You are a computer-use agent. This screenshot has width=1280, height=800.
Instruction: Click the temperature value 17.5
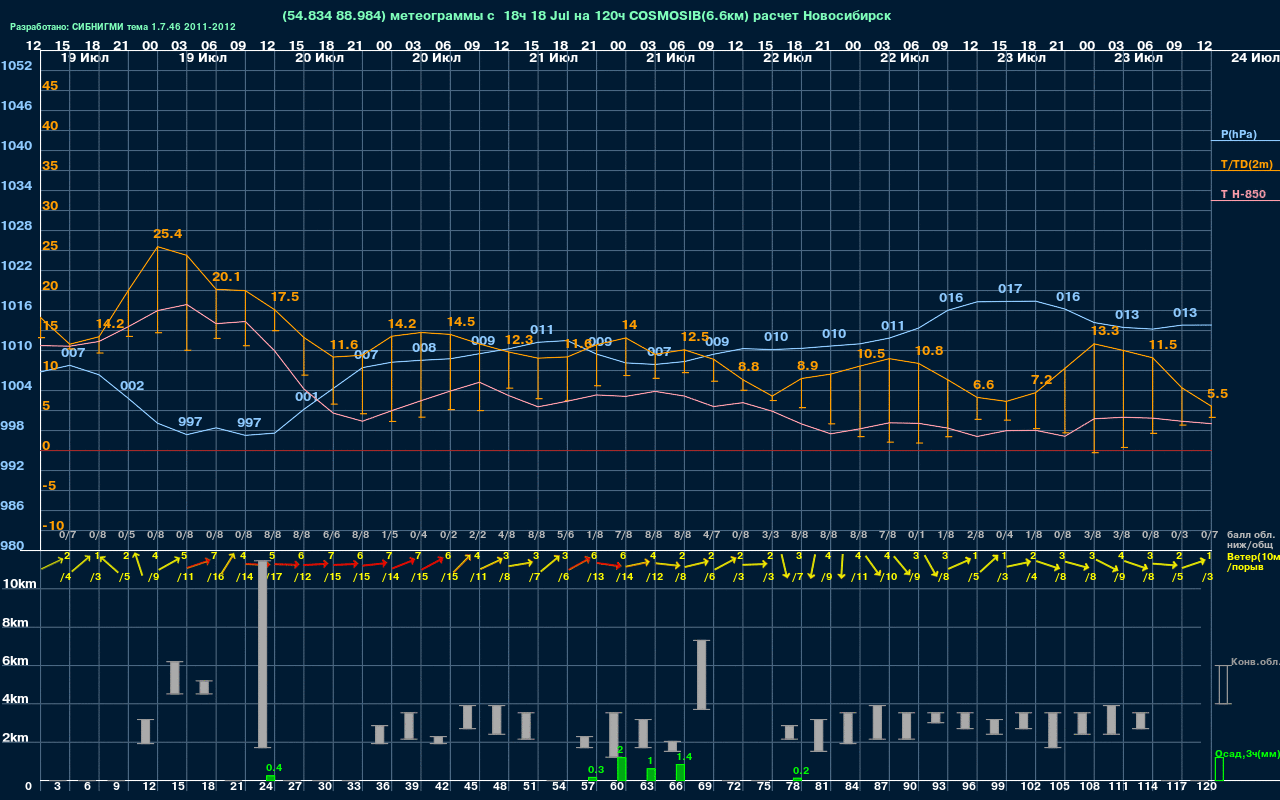point(285,297)
